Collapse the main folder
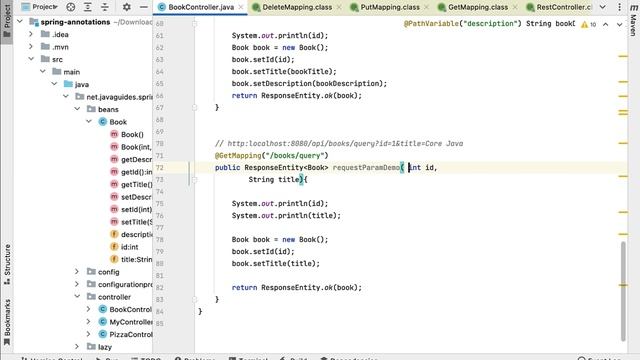Viewport: 640px width, 360px height. coord(42,71)
